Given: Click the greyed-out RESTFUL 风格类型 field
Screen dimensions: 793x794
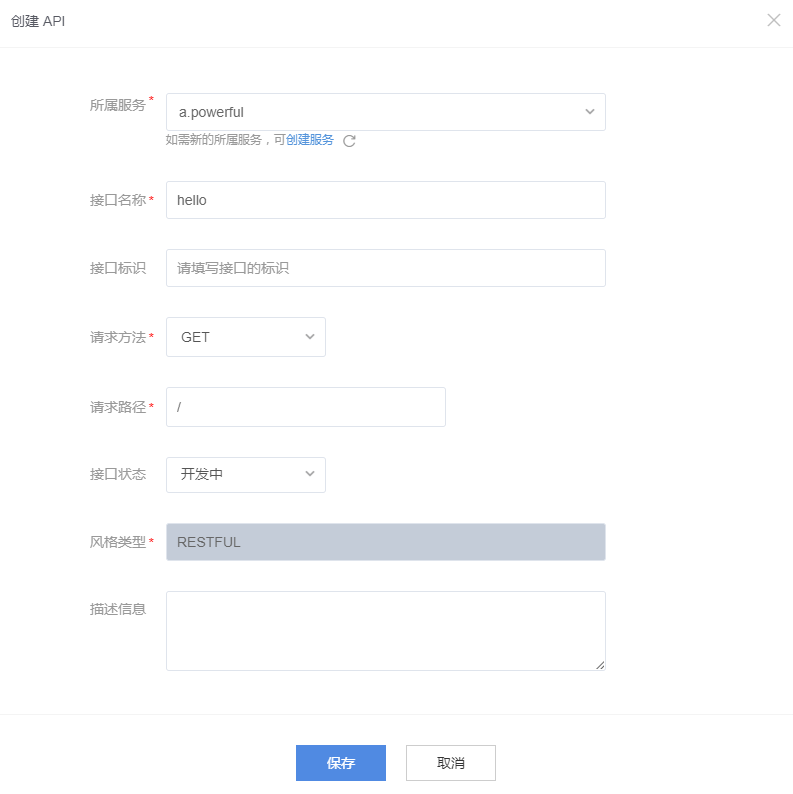Looking at the screenshot, I should point(385,542).
